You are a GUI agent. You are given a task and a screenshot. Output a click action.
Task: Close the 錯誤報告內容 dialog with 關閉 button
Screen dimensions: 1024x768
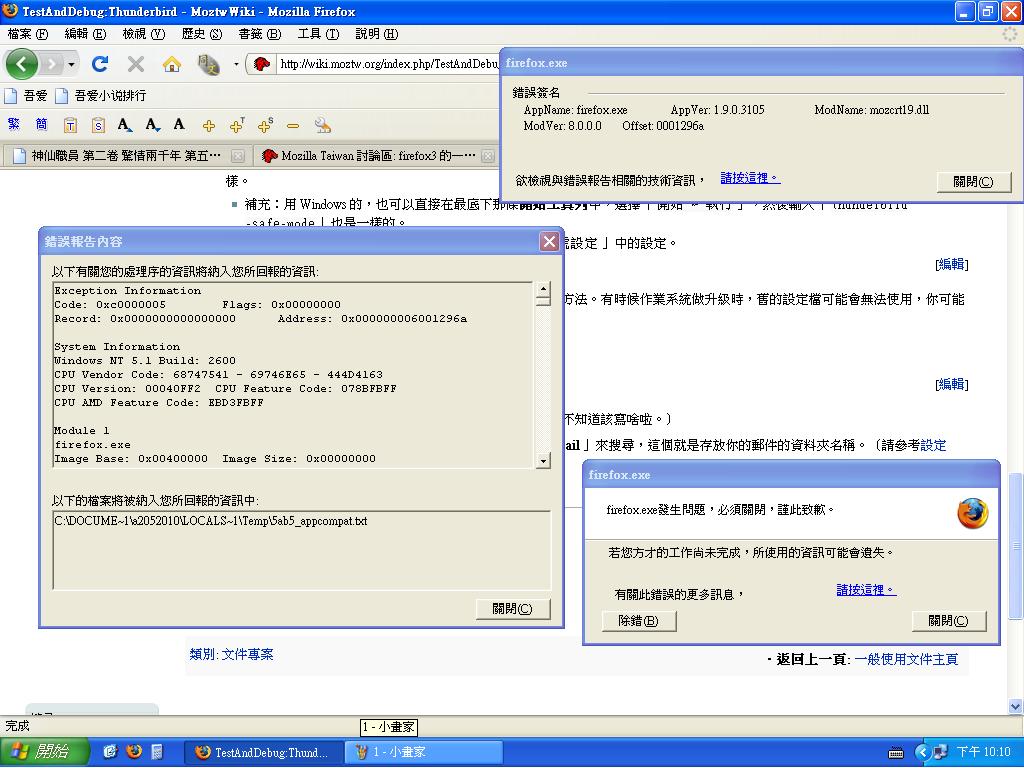coord(513,608)
